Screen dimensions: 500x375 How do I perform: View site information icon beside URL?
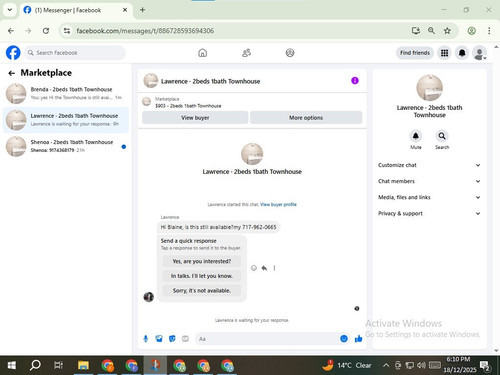pos(67,31)
